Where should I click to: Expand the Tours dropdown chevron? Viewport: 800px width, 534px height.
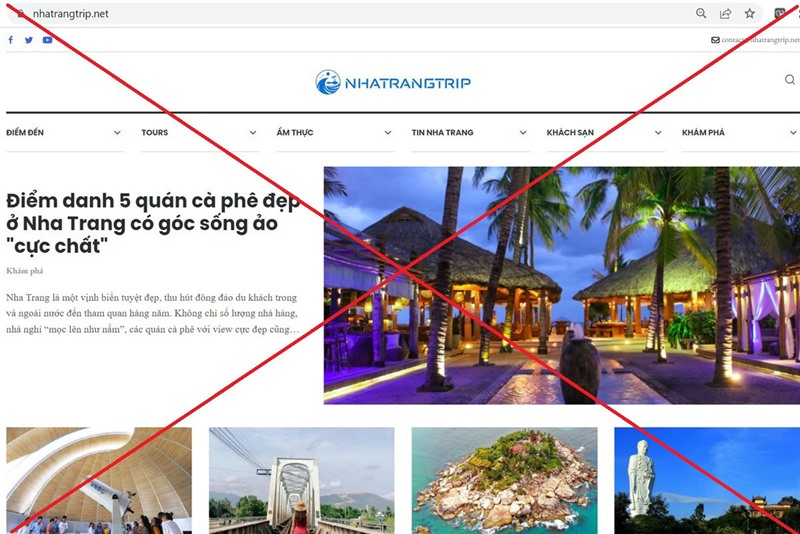(253, 133)
